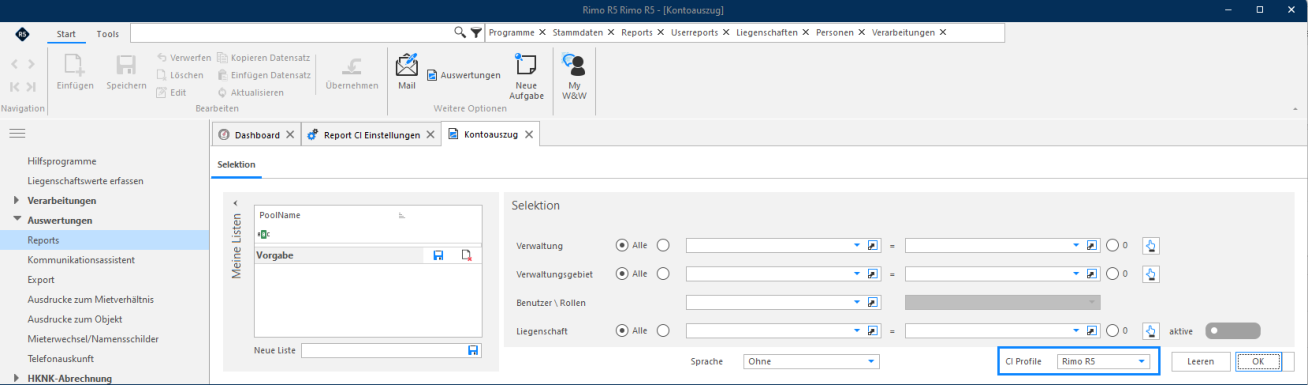The height and width of the screenshot is (385, 1308).
Task: Create a Neue Aufgabe
Action: pos(526,76)
